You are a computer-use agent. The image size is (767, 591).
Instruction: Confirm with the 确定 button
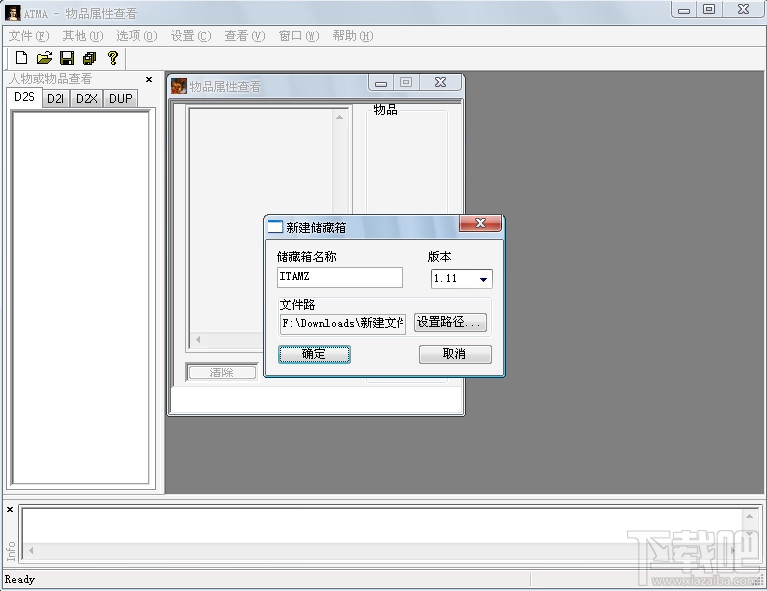pos(314,354)
